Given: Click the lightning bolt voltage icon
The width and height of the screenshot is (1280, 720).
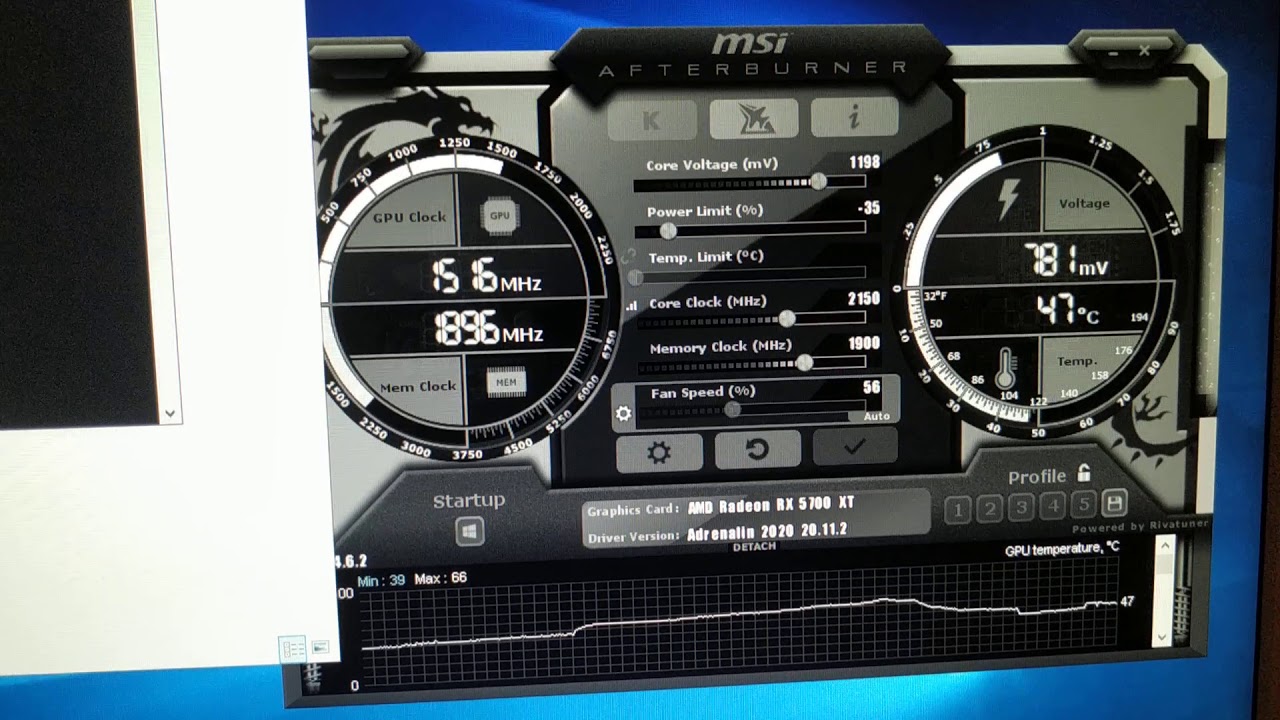Looking at the screenshot, I should [x=1007, y=199].
